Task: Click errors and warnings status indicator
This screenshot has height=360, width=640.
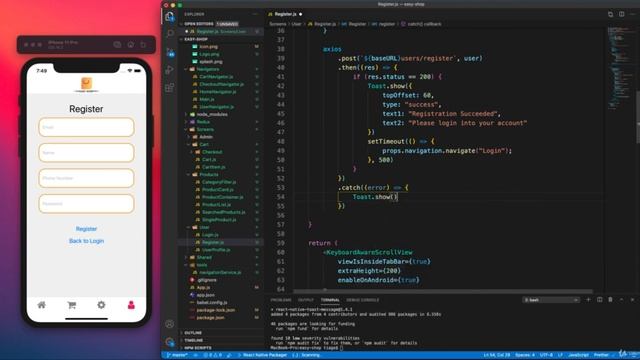Action: pos(213,355)
